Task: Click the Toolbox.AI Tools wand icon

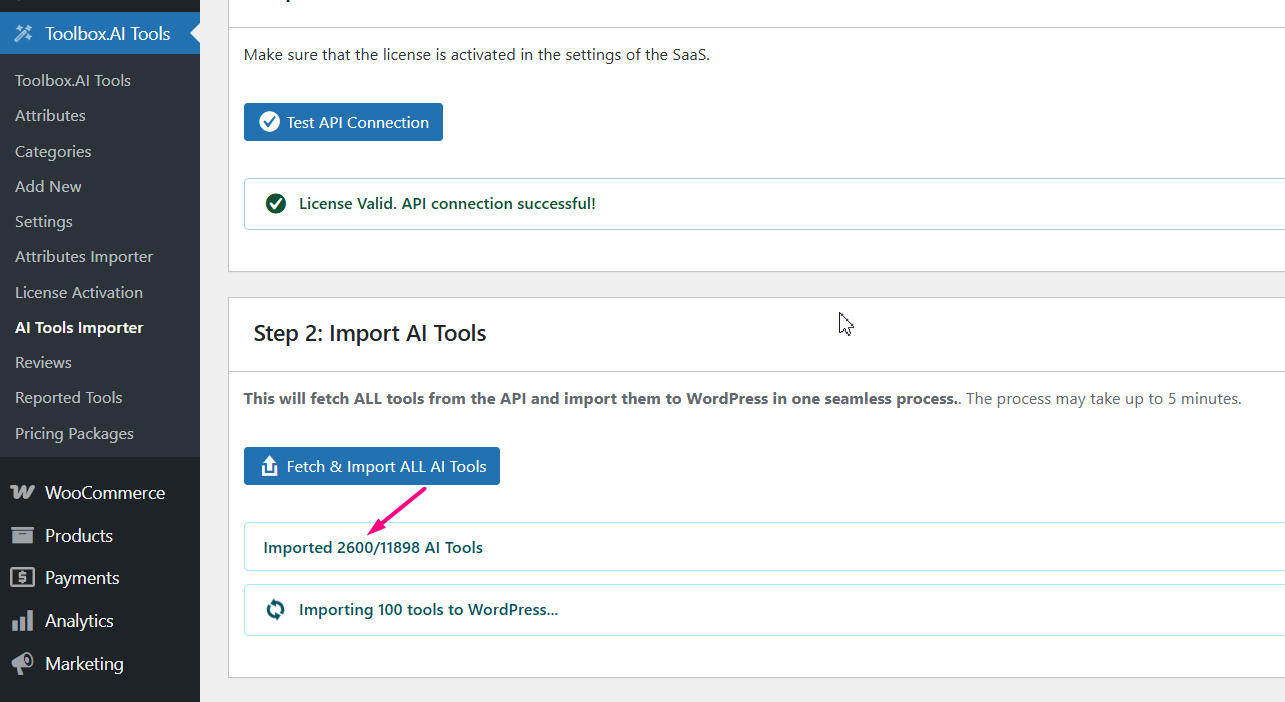Action: (x=22, y=33)
